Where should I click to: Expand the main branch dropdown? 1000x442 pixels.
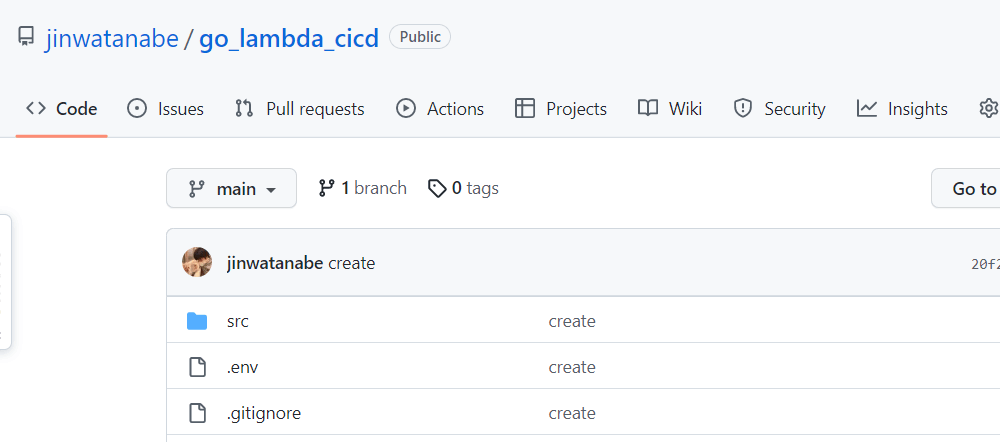tap(232, 188)
